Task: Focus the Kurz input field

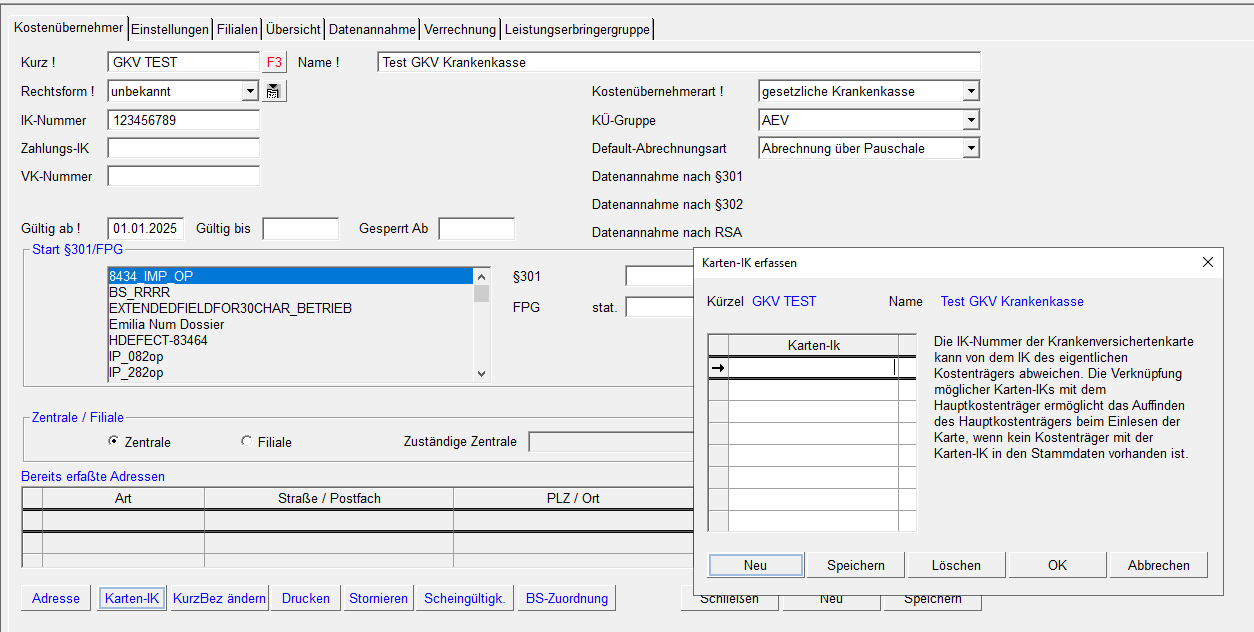Action: pyautogui.click(x=183, y=62)
